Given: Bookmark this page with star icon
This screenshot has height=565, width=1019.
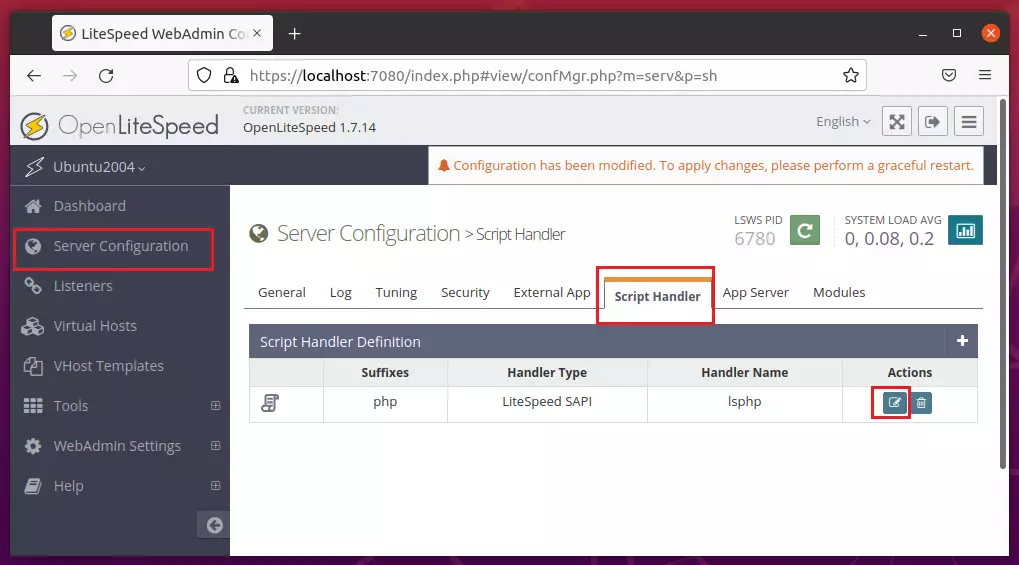Looking at the screenshot, I should click(850, 75).
